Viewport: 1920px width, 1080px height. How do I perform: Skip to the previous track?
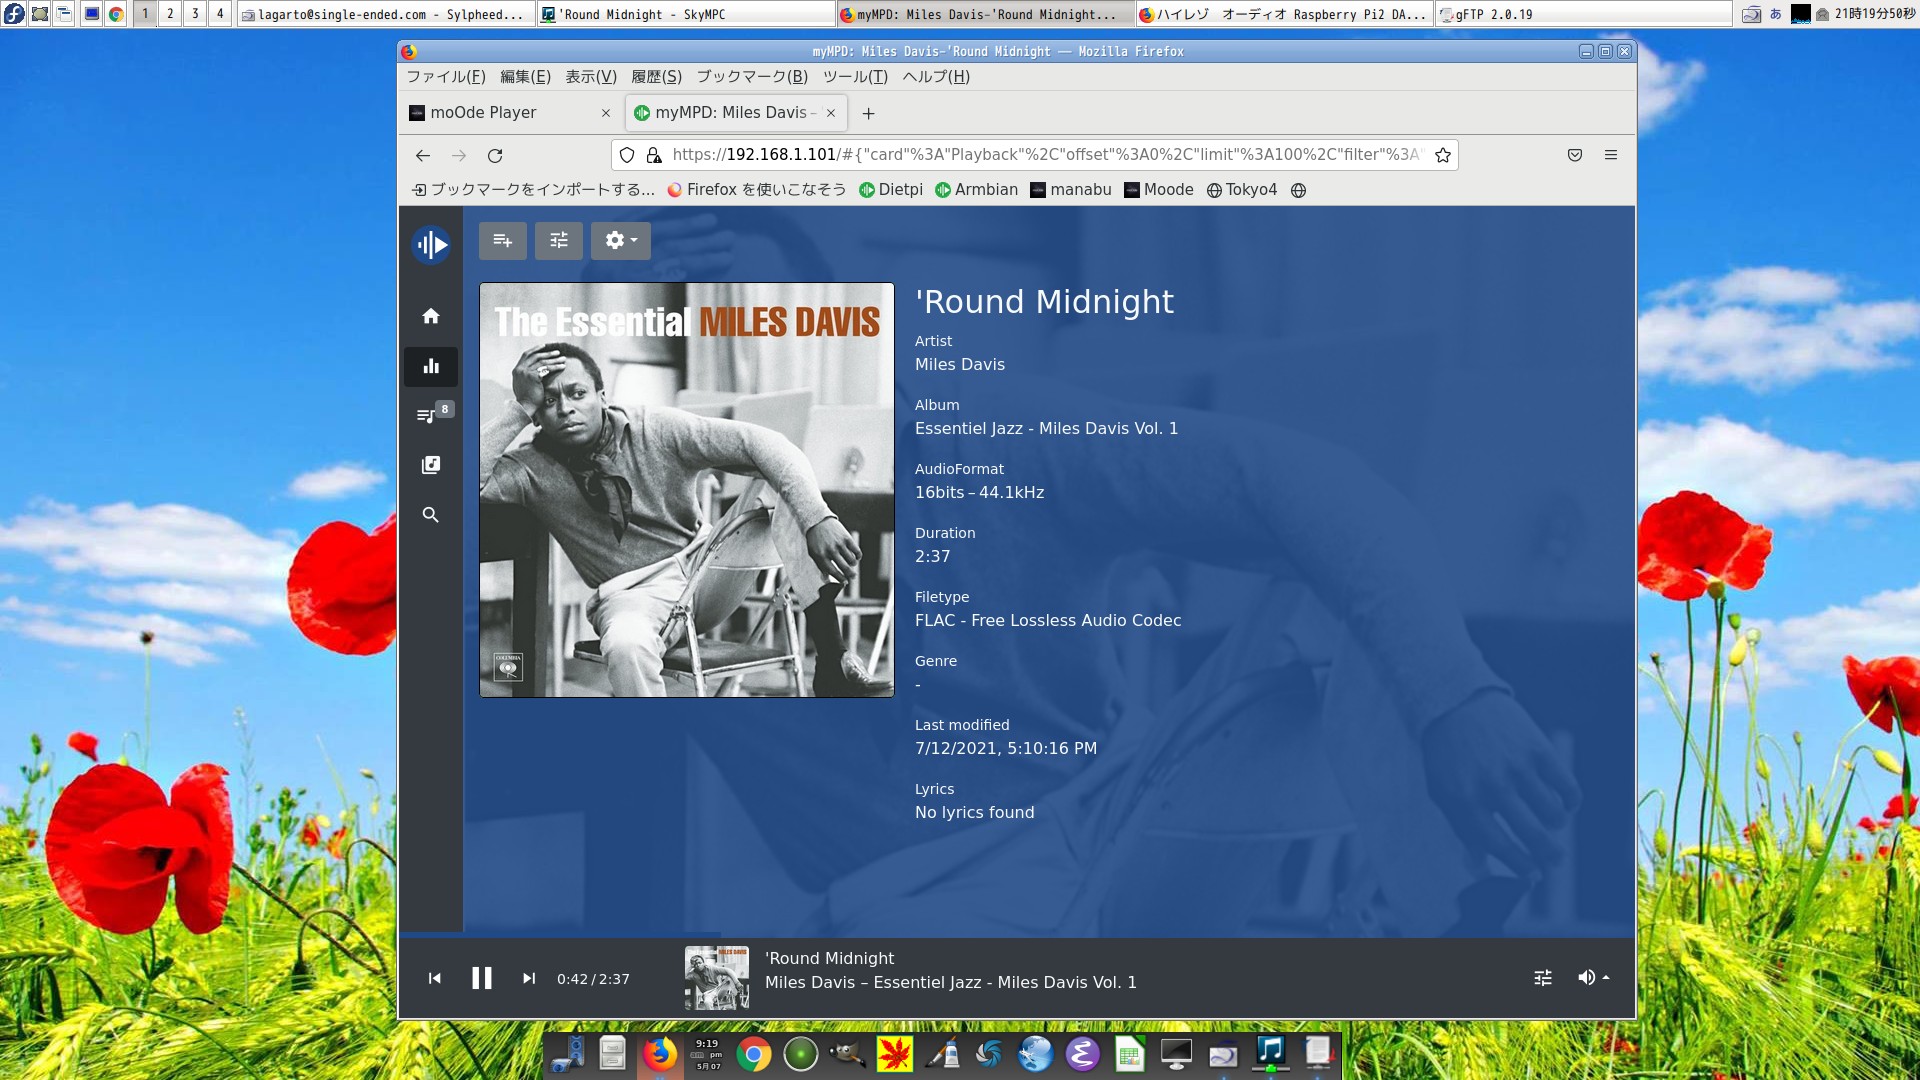(435, 978)
